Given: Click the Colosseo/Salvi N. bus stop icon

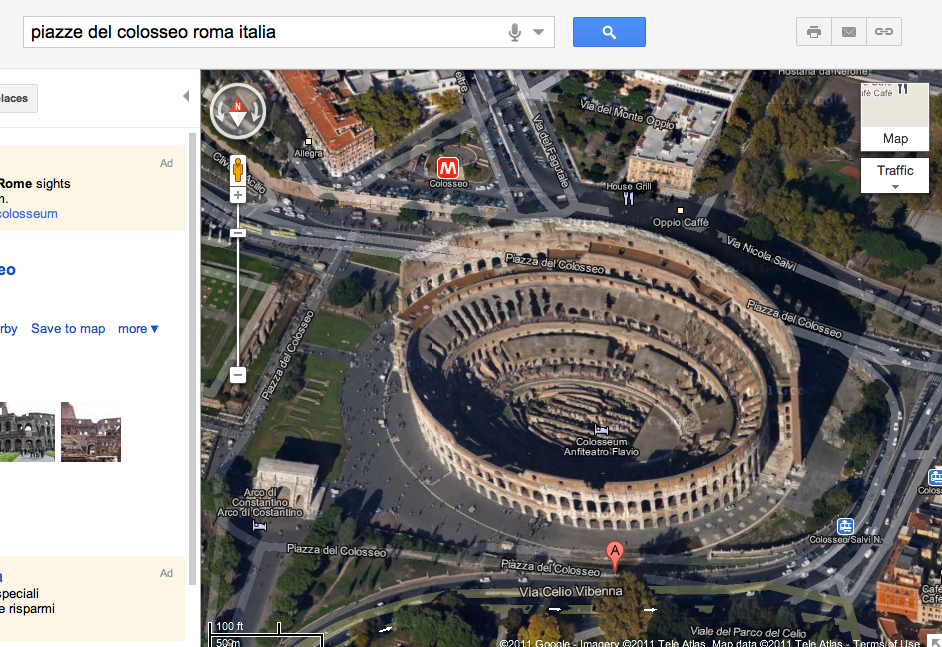Looking at the screenshot, I should (845, 526).
